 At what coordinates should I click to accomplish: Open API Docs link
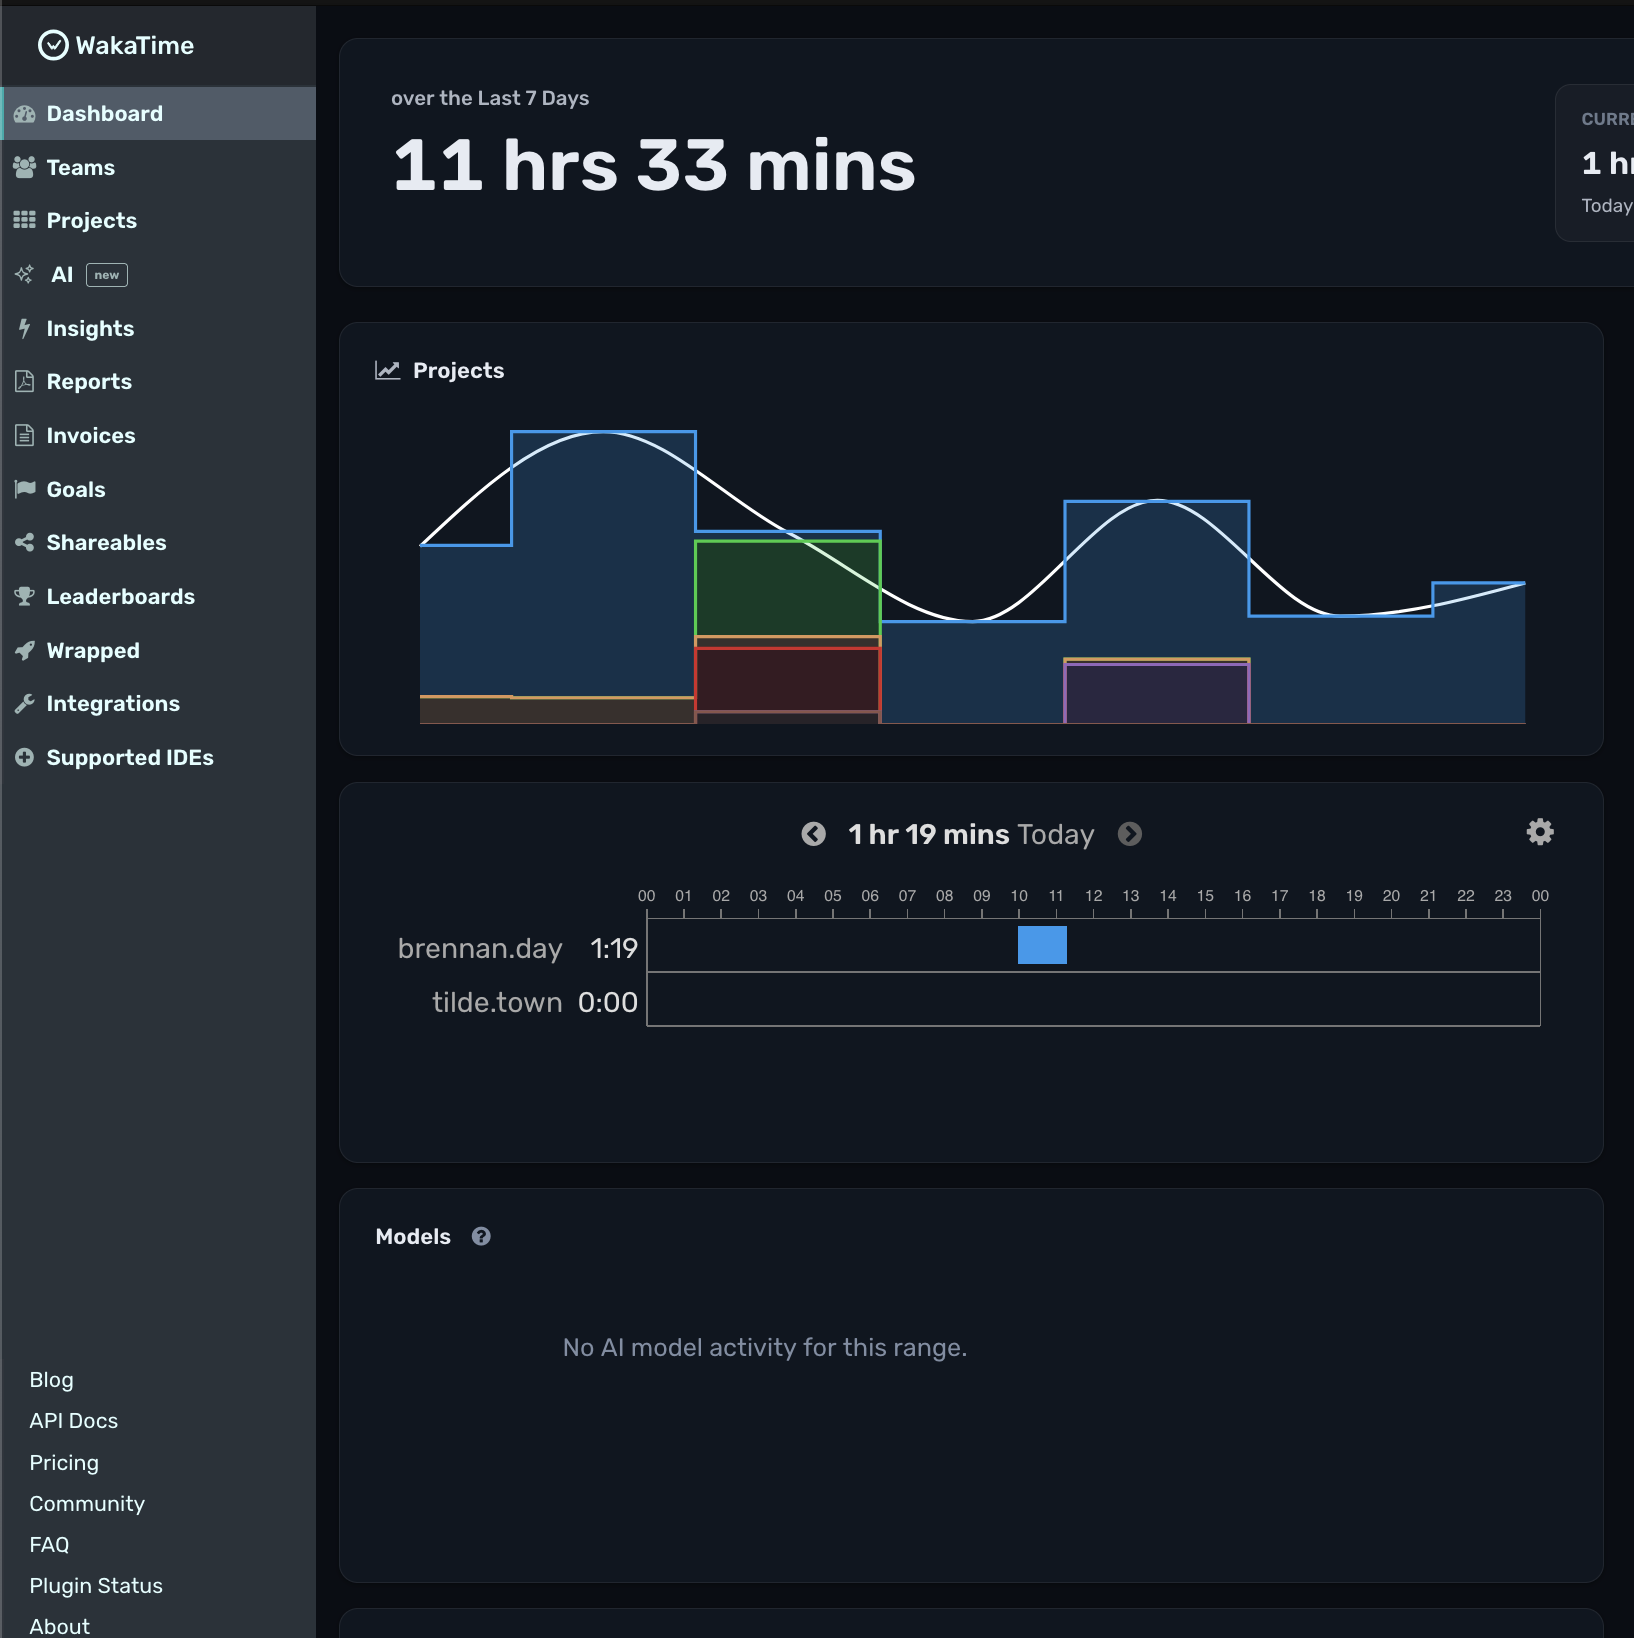tap(74, 1421)
